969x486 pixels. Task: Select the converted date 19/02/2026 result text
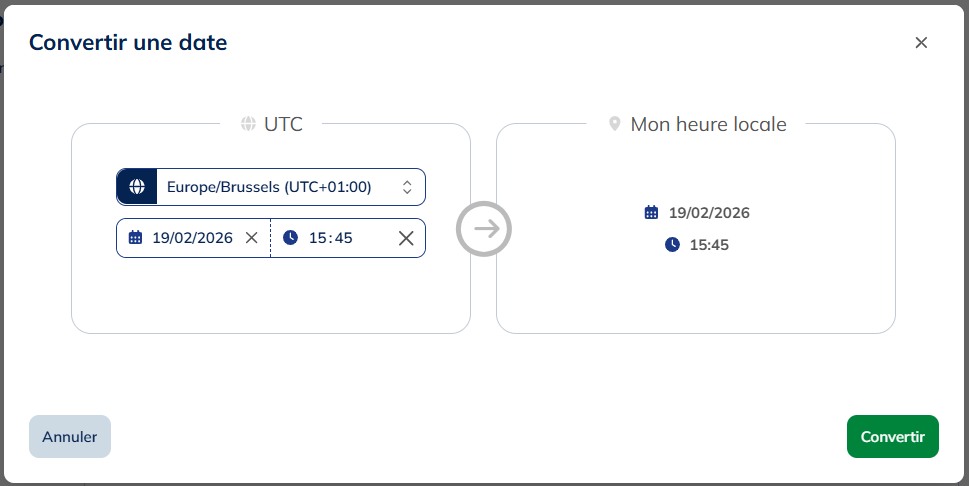pos(709,213)
